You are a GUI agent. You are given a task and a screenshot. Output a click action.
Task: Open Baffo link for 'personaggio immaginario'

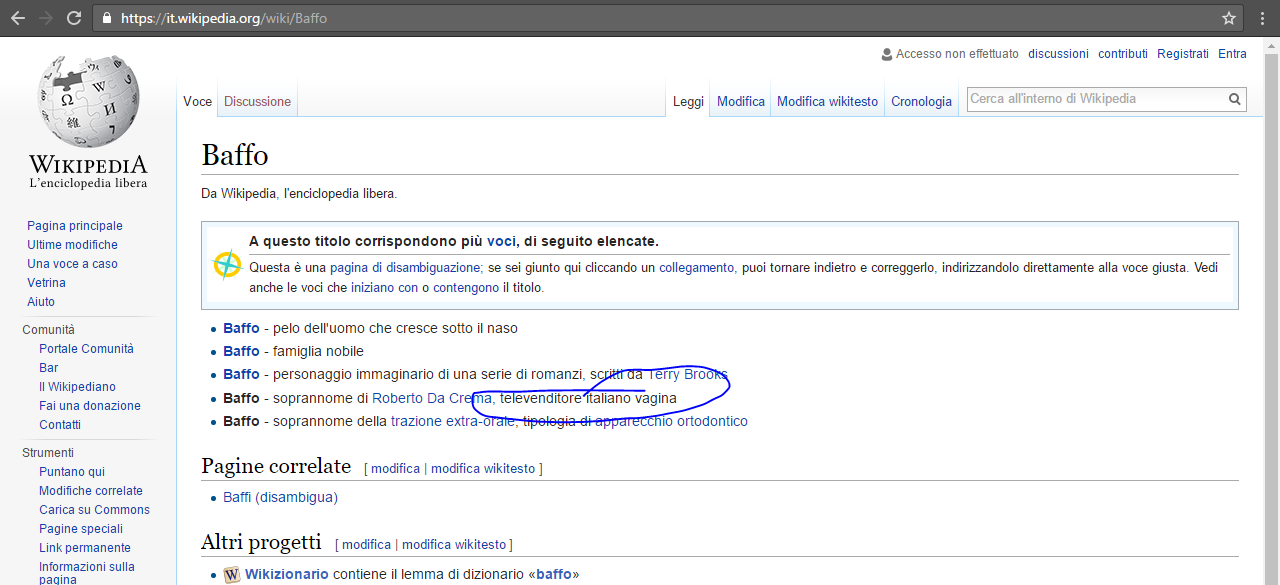point(241,374)
